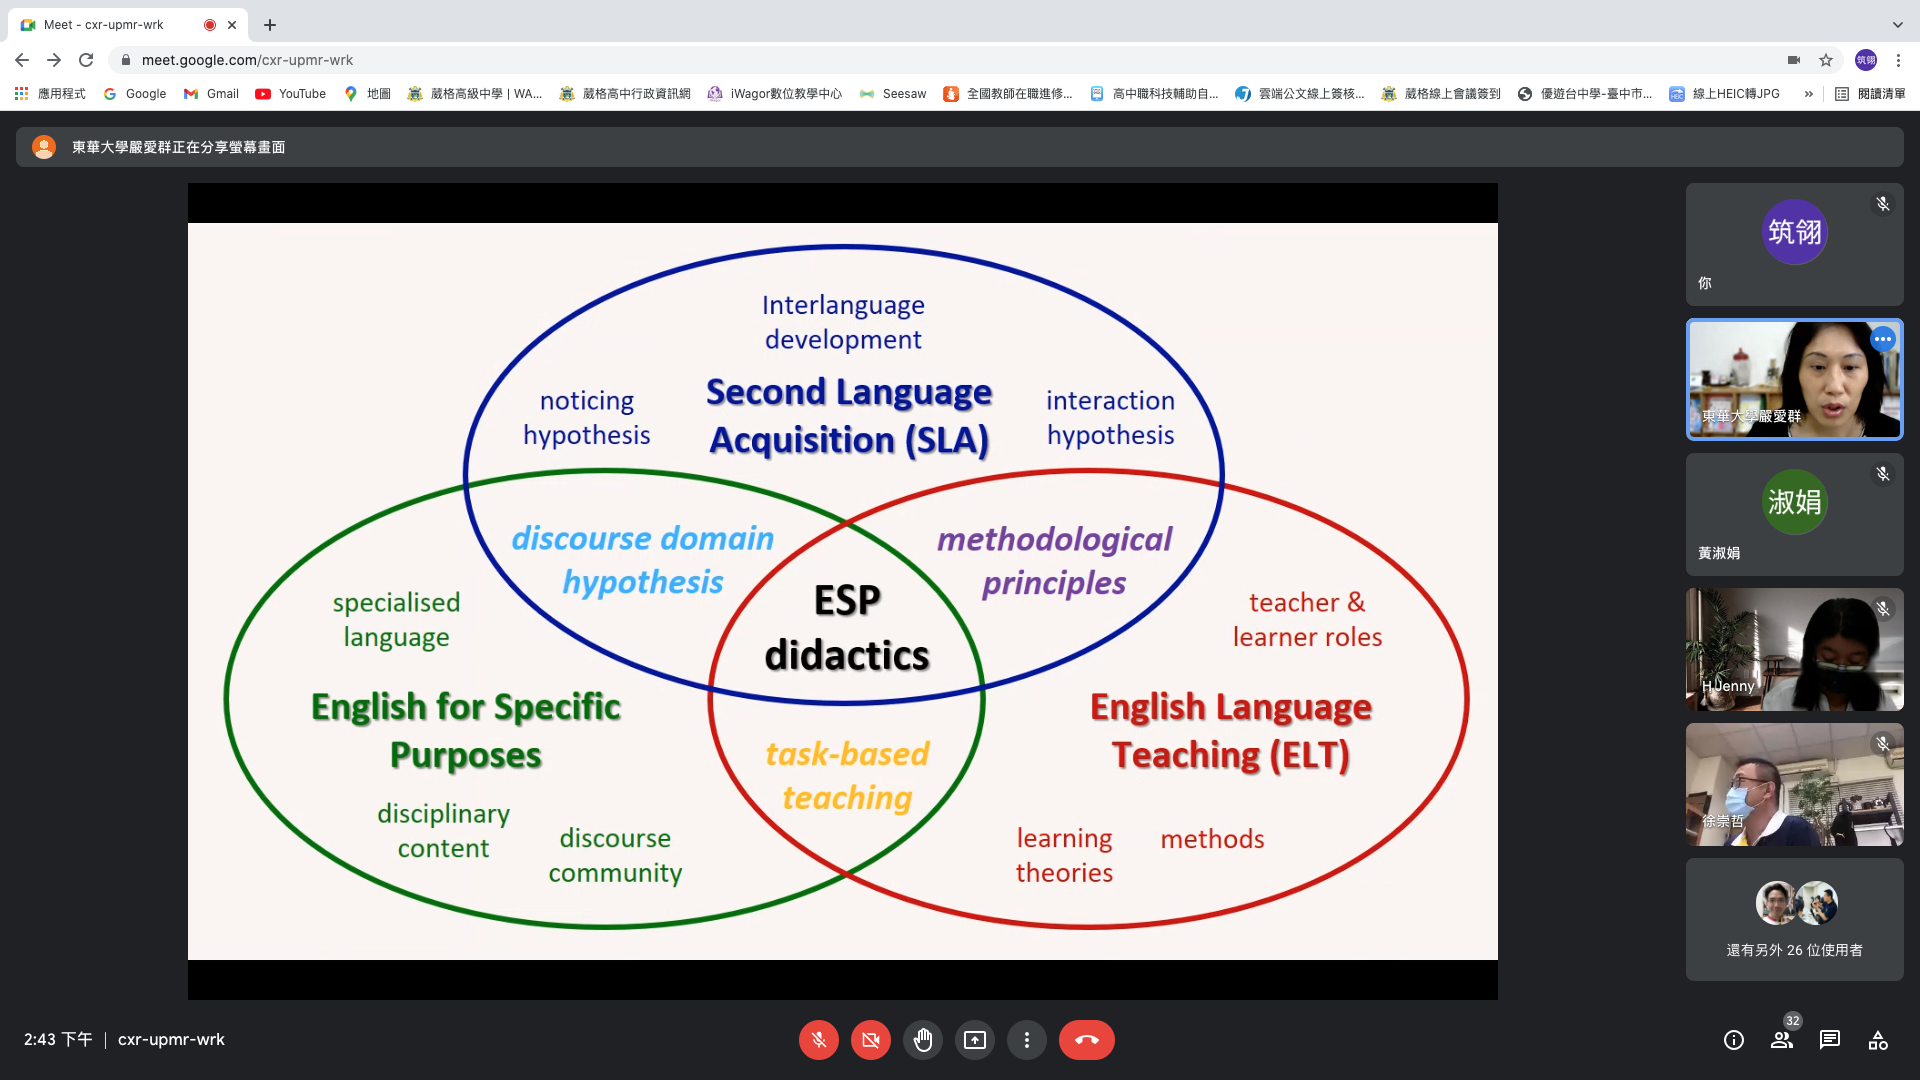Image resolution: width=1920 pixels, height=1080 pixels.
Task: Show the participants list panel
Action: click(1781, 1040)
